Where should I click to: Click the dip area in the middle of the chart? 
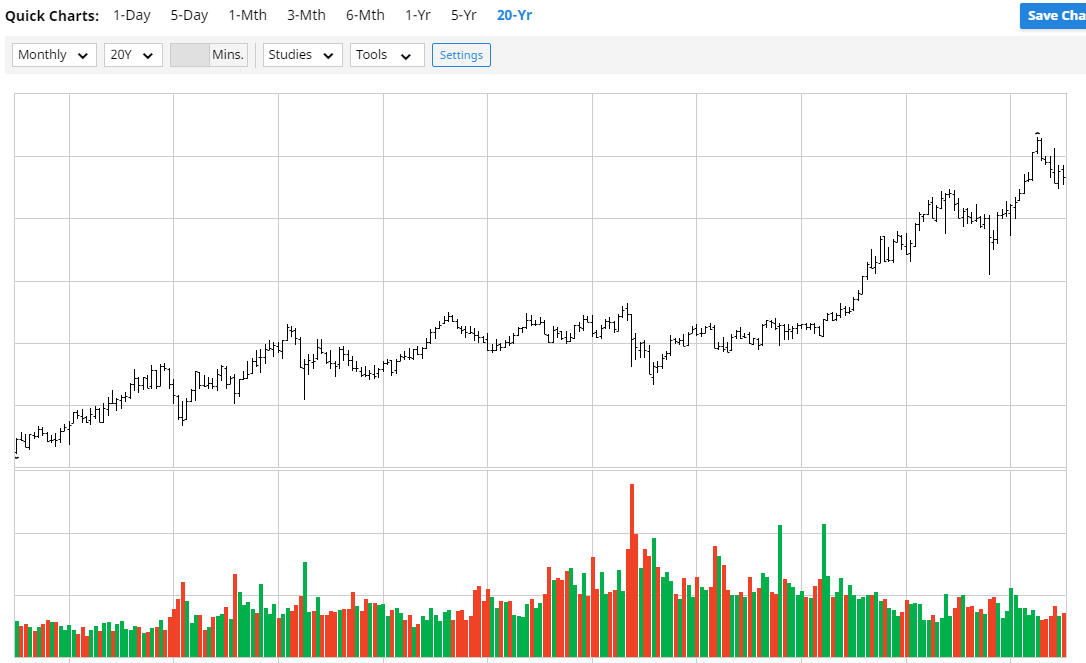[x=653, y=375]
